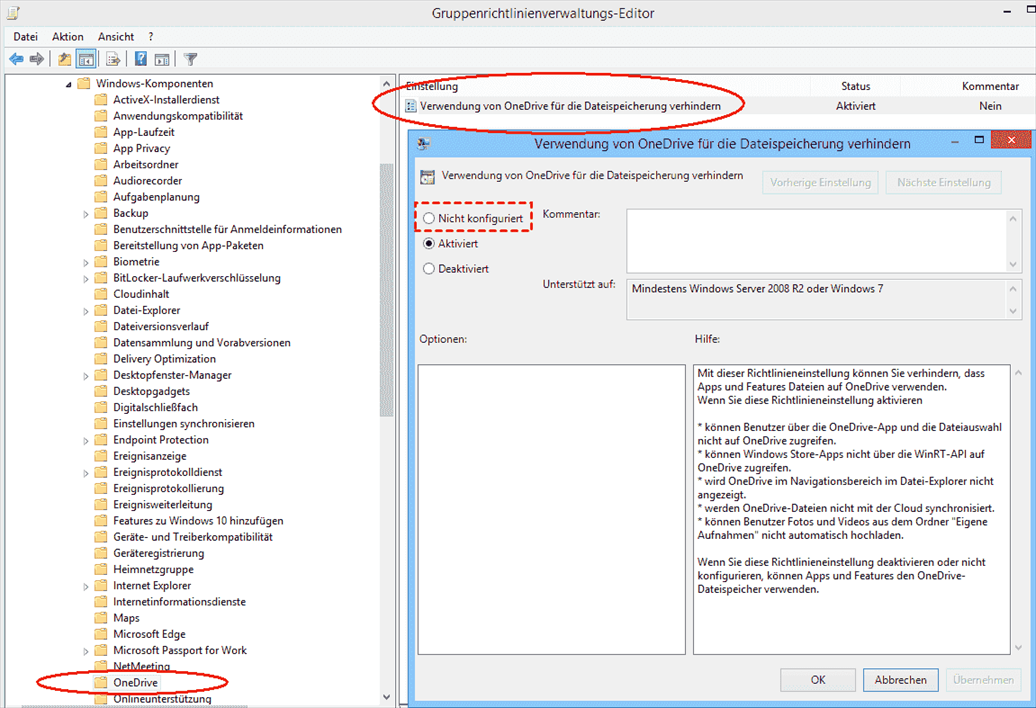Image resolution: width=1036 pixels, height=708 pixels.
Task: Click the Heimnetzgruppe folder icon
Action: coord(100,569)
